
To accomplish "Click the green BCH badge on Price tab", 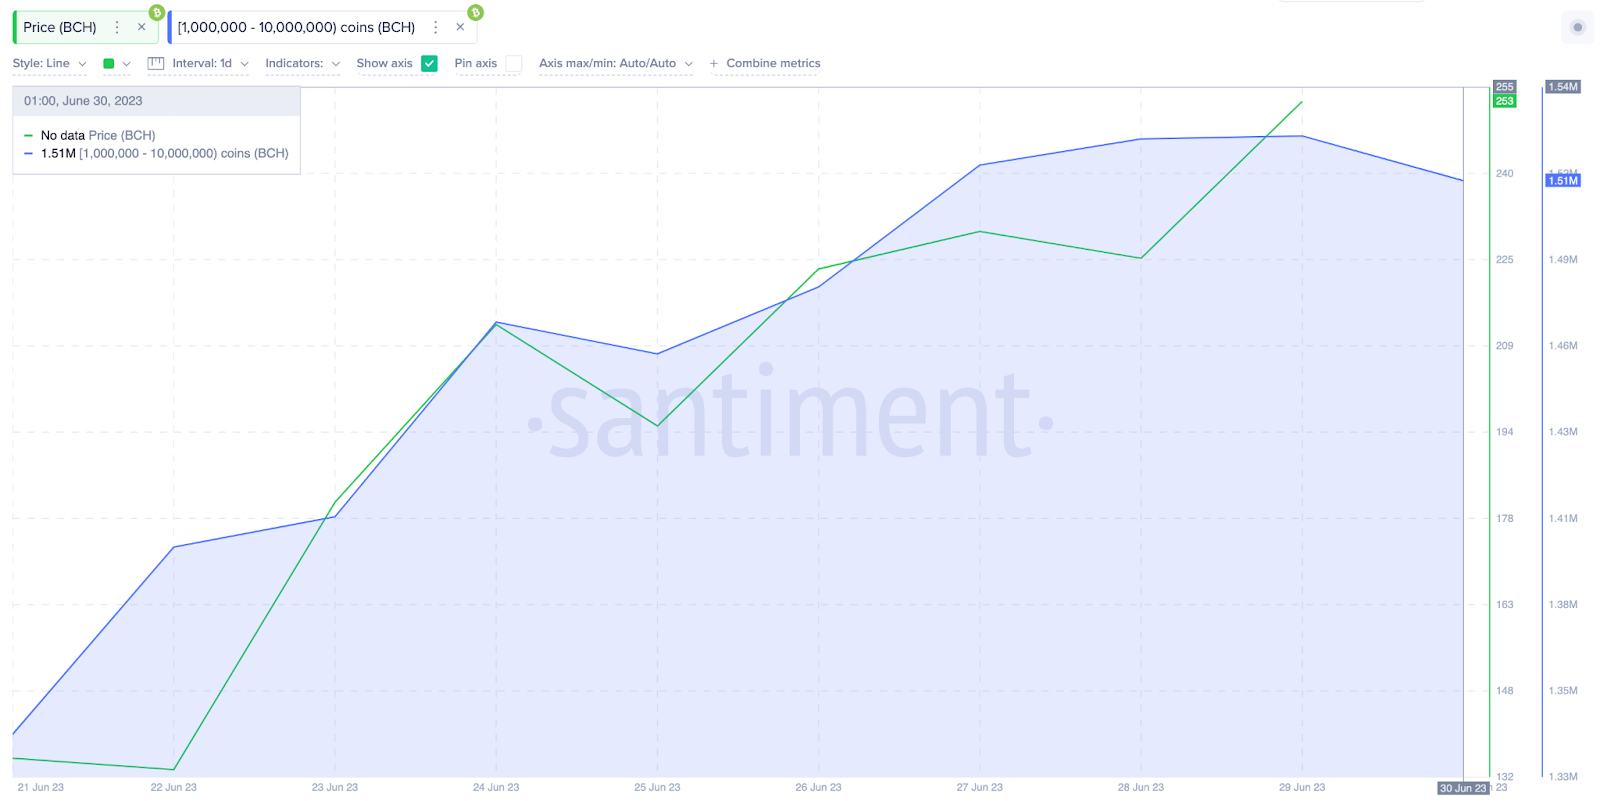I will tap(157, 13).
